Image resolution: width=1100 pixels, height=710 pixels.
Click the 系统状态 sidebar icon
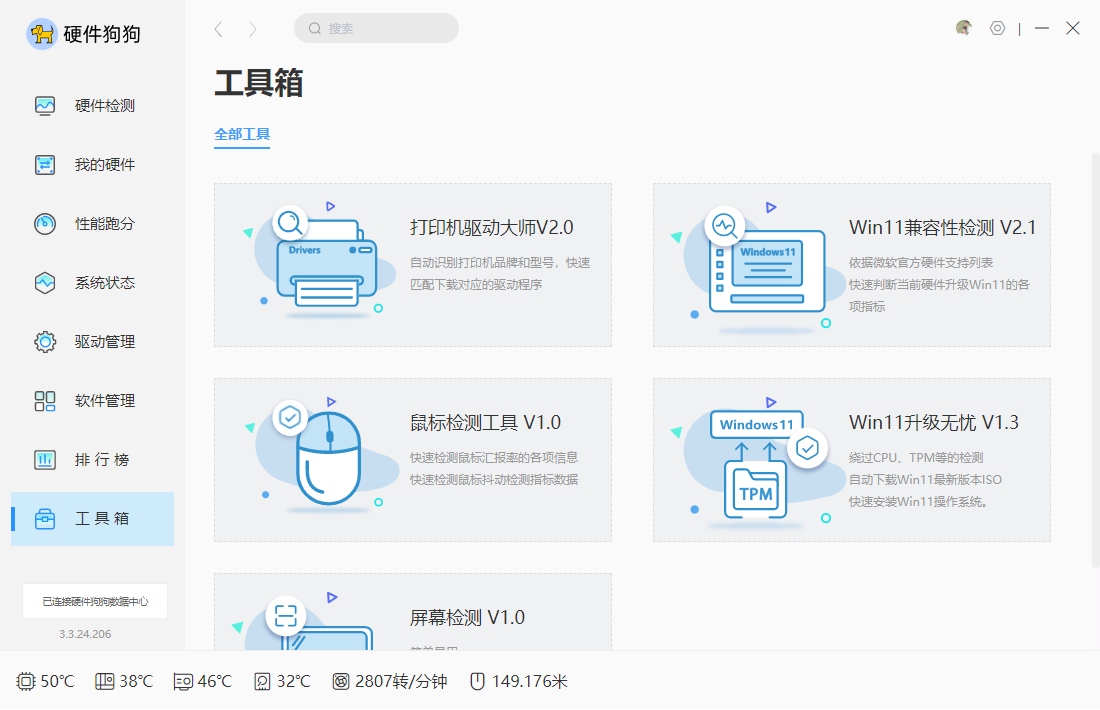pyautogui.click(x=45, y=283)
